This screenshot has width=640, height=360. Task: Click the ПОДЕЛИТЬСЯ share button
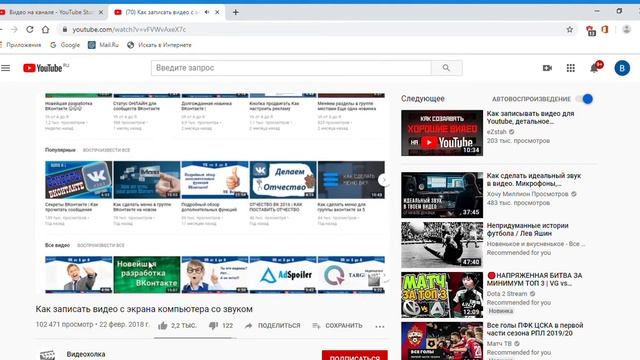[273, 325]
